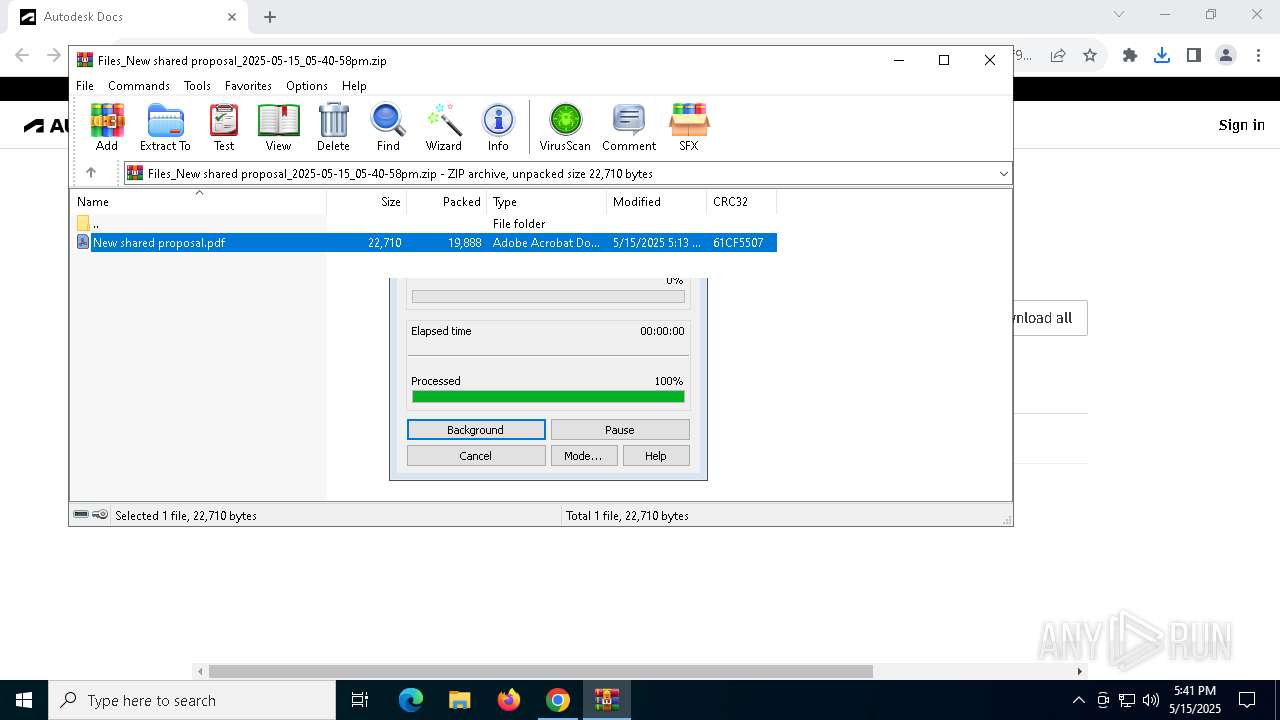This screenshot has width=1280, height=720.
Task: Open Task View on the taskbar
Action: [360, 700]
